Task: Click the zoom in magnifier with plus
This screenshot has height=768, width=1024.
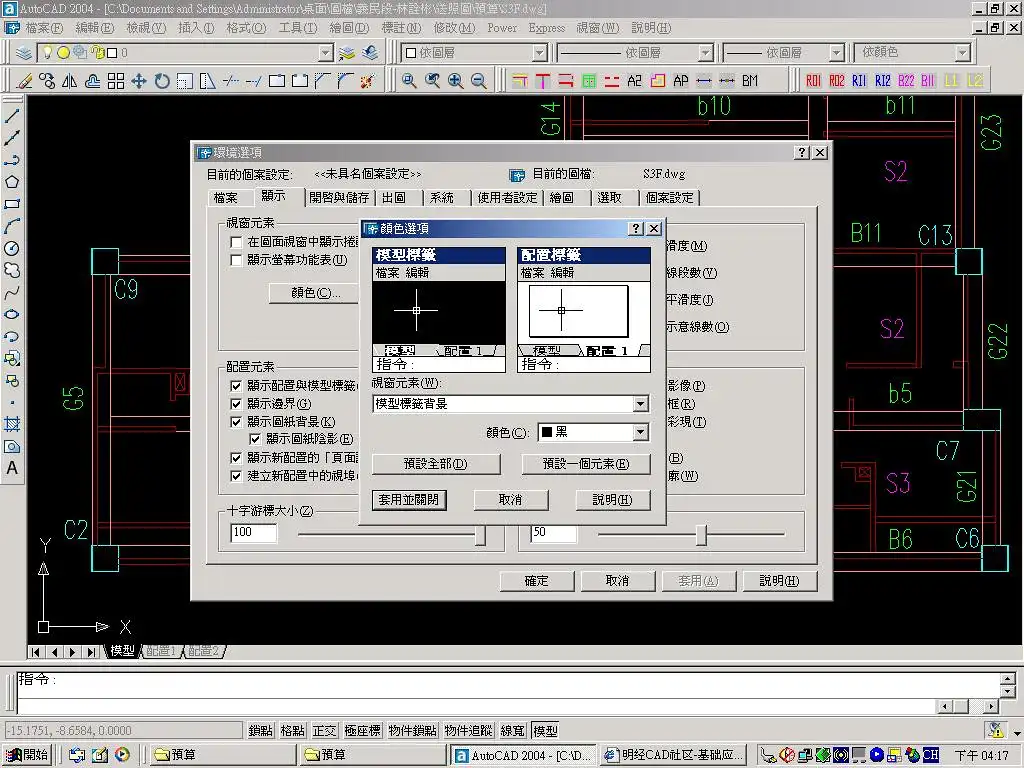Action: (x=455, y=81)
